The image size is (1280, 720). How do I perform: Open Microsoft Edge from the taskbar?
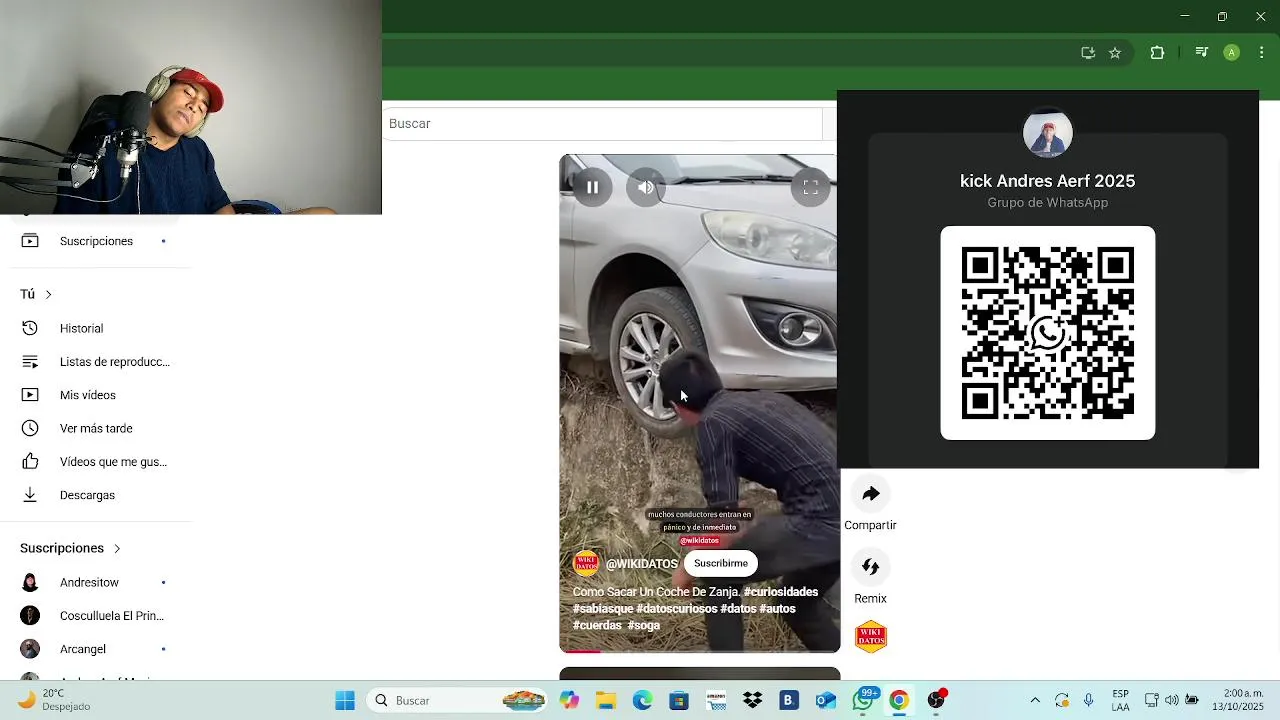(642, 701)
